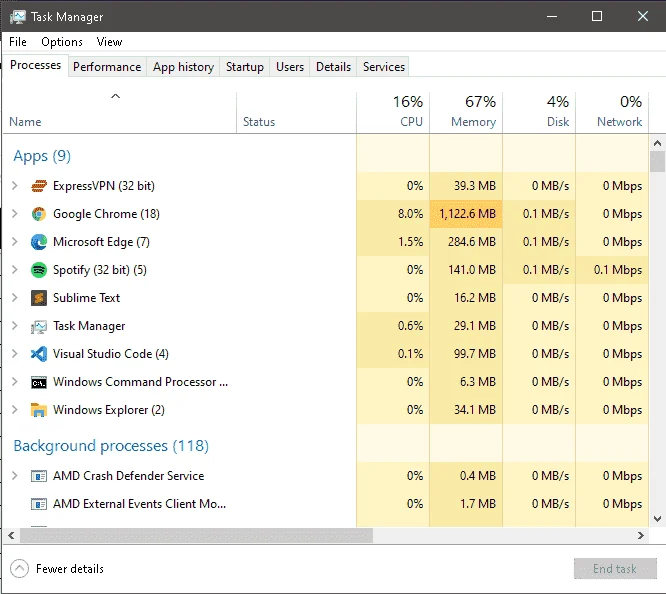Click the Microsoft Edge icon in list
666x594 pixels.
[x=39, y=242]
